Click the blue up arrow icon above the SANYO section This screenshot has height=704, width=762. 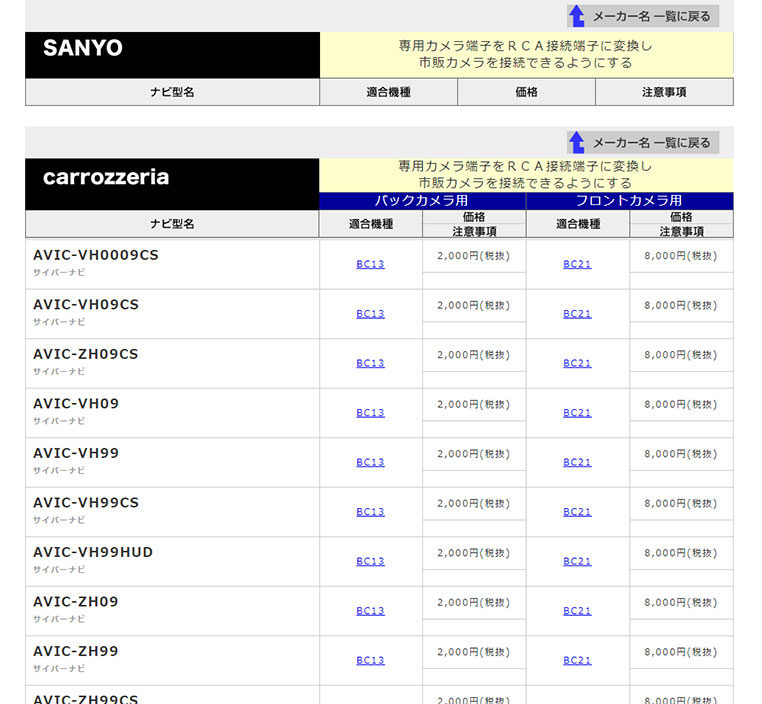577,16
